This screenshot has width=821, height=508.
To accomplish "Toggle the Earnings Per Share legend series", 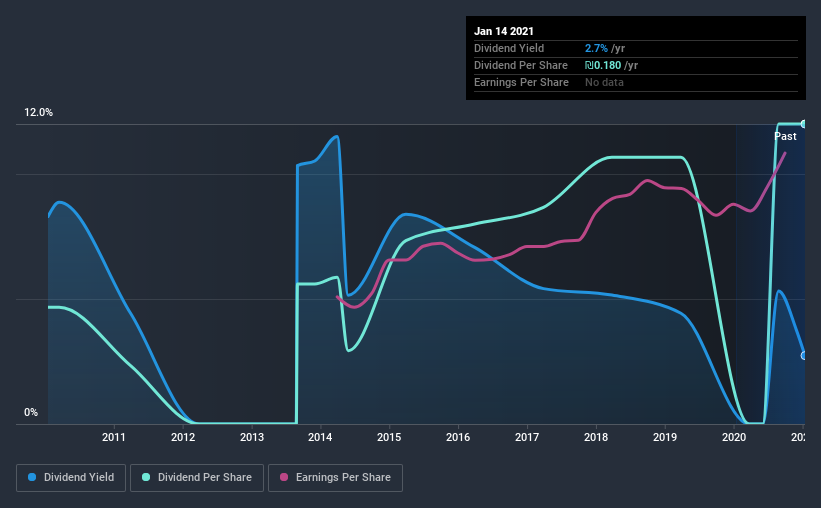I will point(335,478).
